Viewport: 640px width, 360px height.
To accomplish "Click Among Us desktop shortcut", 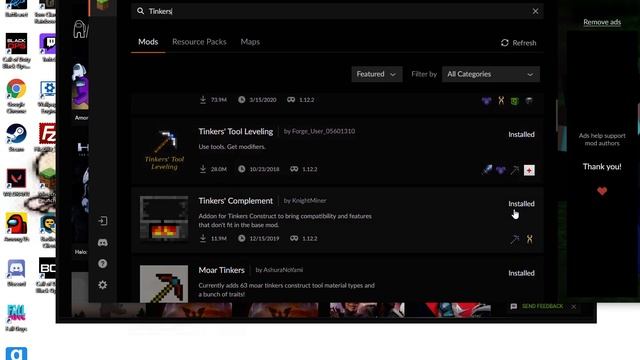I will pyautogui.click(x=16, y=227).
